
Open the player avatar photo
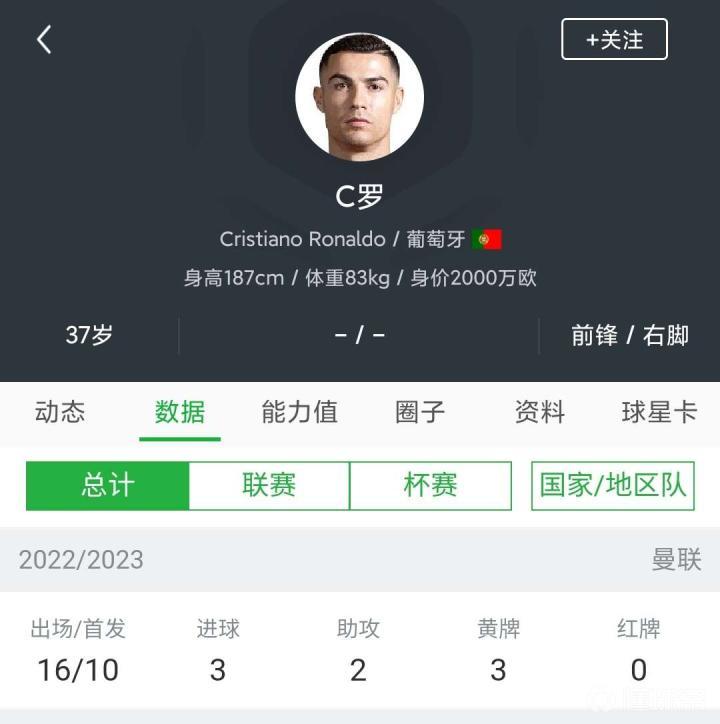point(359,97)
